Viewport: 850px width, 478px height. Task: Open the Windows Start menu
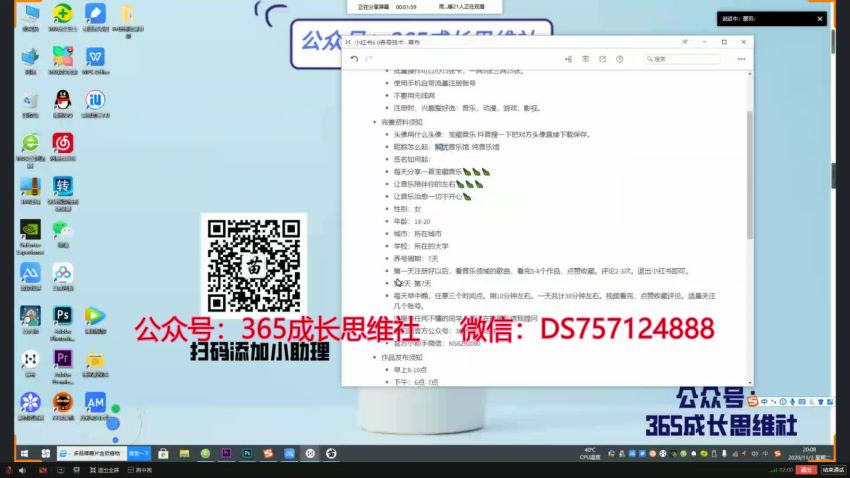pos(24,454)
